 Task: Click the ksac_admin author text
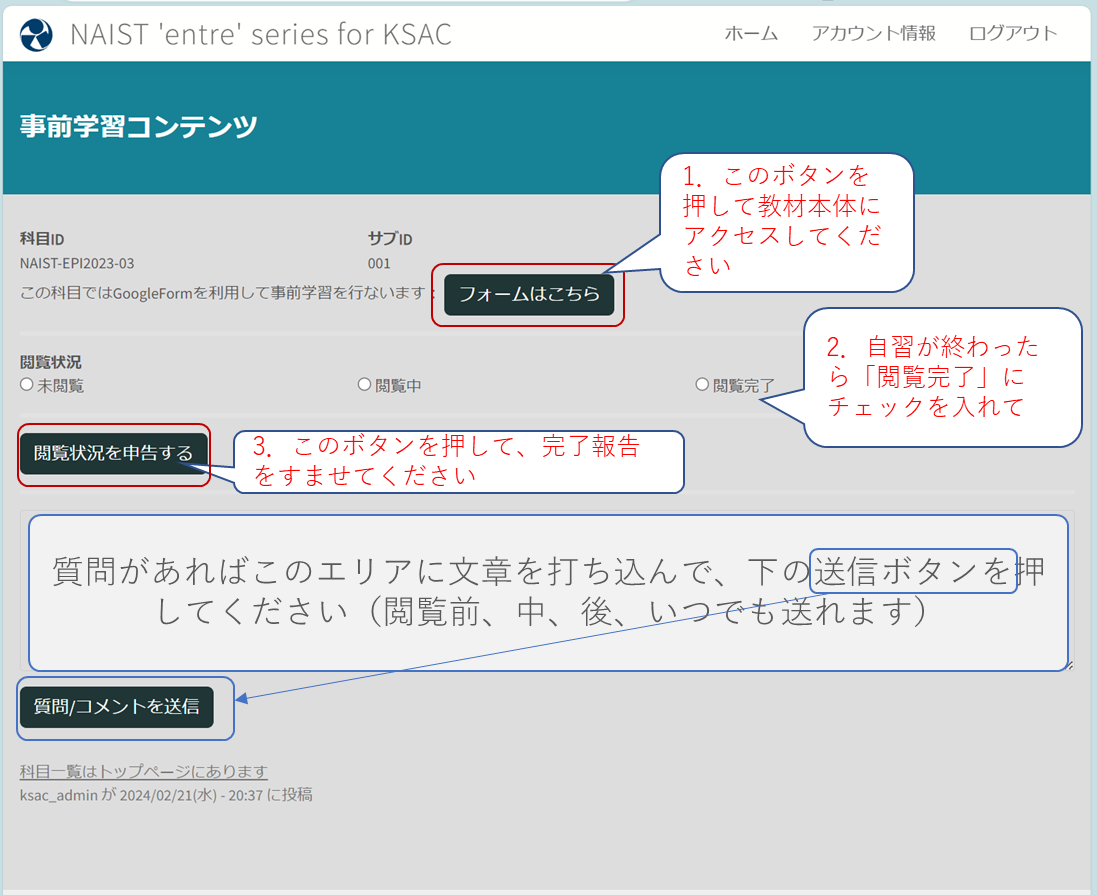(x=59, y=795)
